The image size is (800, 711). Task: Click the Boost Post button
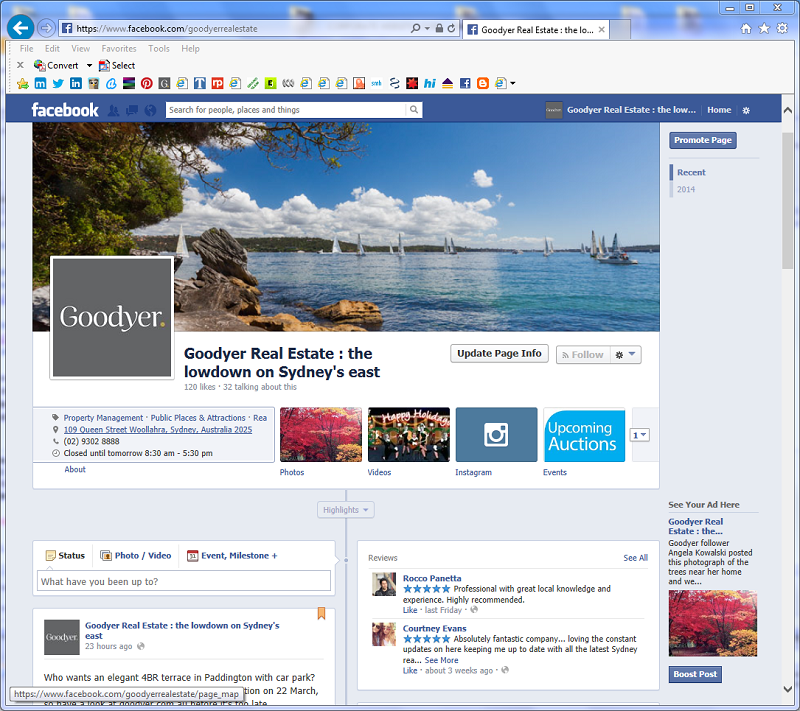point(695,674)
